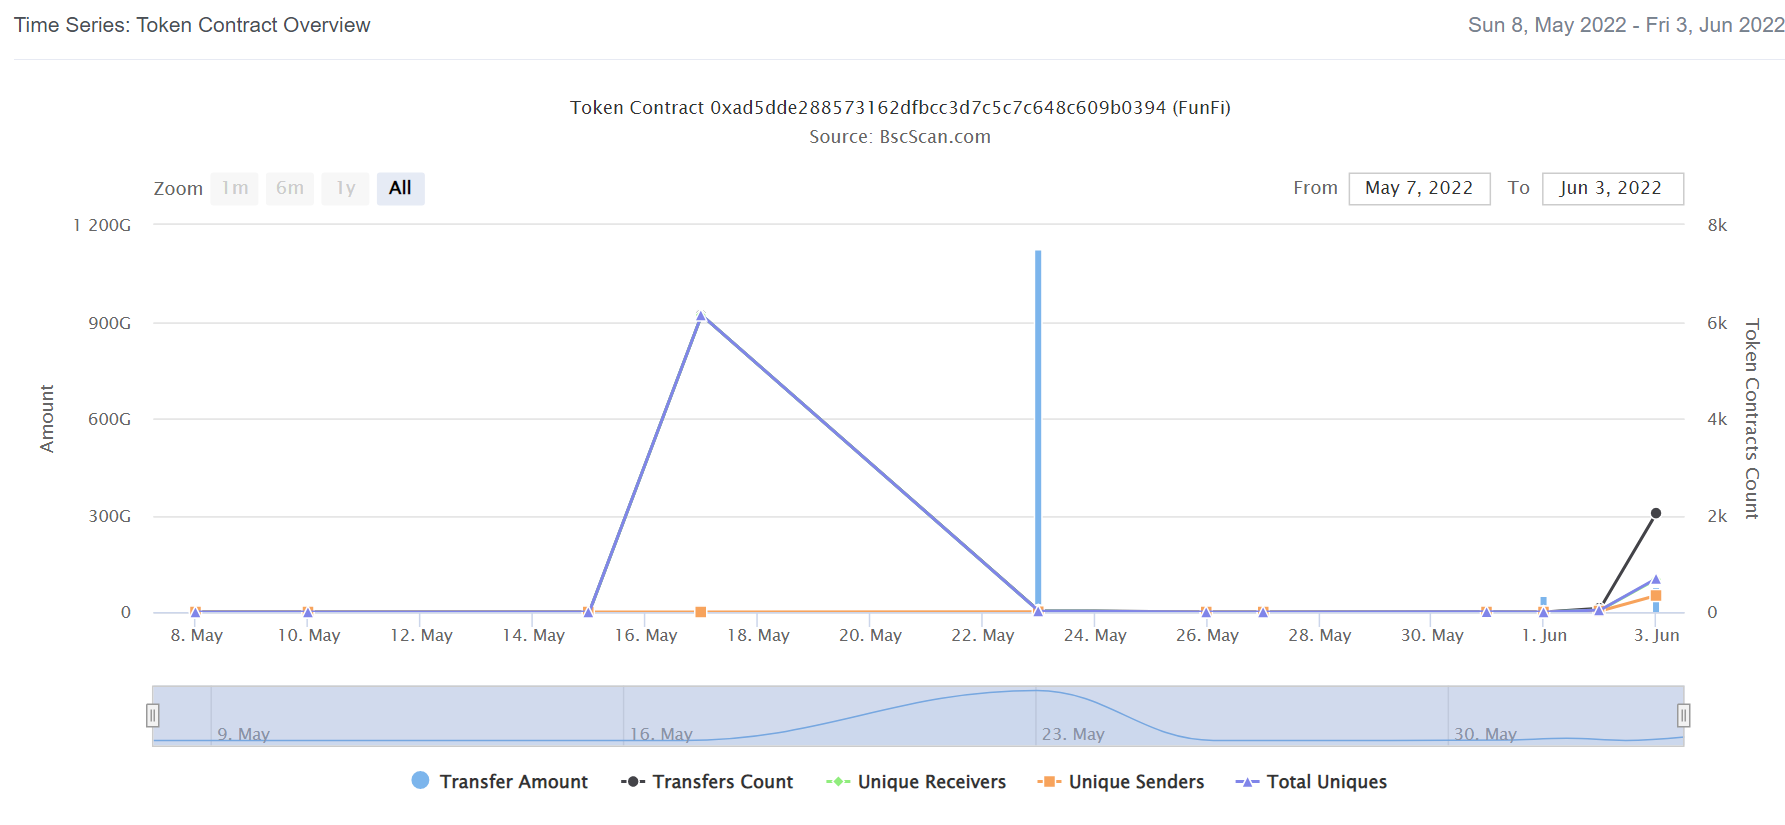Viewport: 1785px width, 825px height.
Task: Click the orange square marker near 17 May
Action: [701, 612]
